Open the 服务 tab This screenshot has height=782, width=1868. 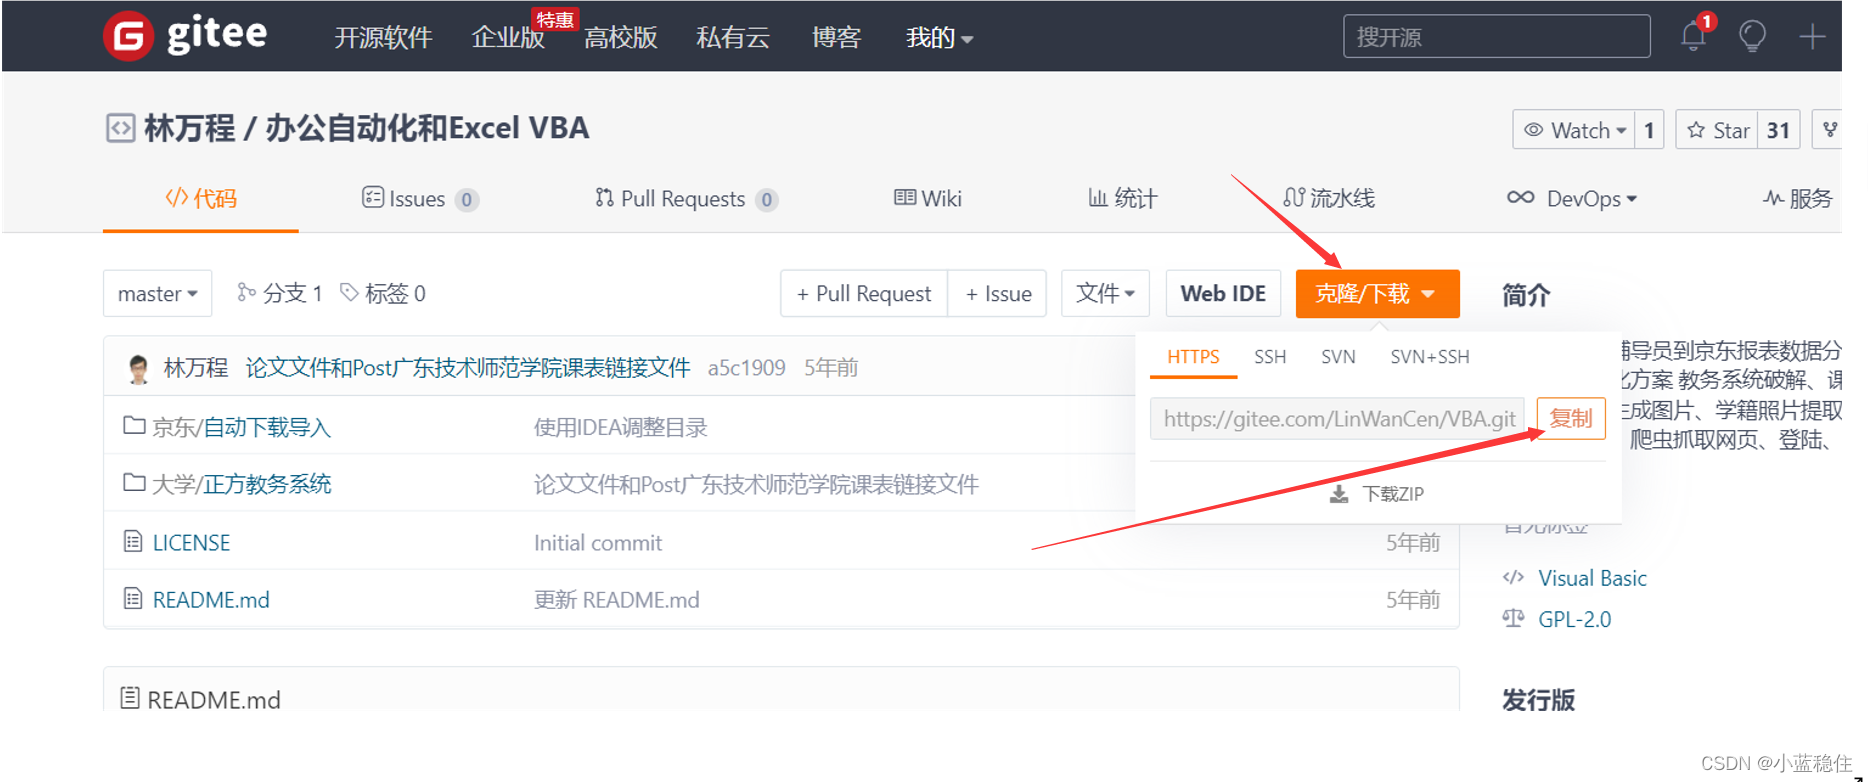[1798, 198]
